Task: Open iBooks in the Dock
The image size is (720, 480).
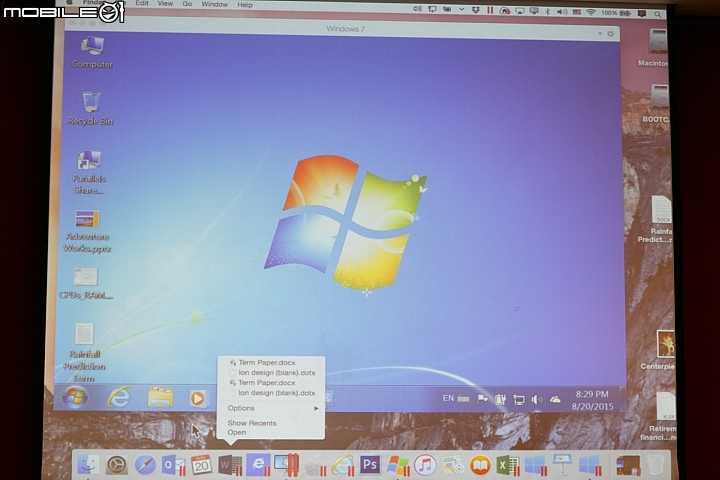Action: [480, 465]
